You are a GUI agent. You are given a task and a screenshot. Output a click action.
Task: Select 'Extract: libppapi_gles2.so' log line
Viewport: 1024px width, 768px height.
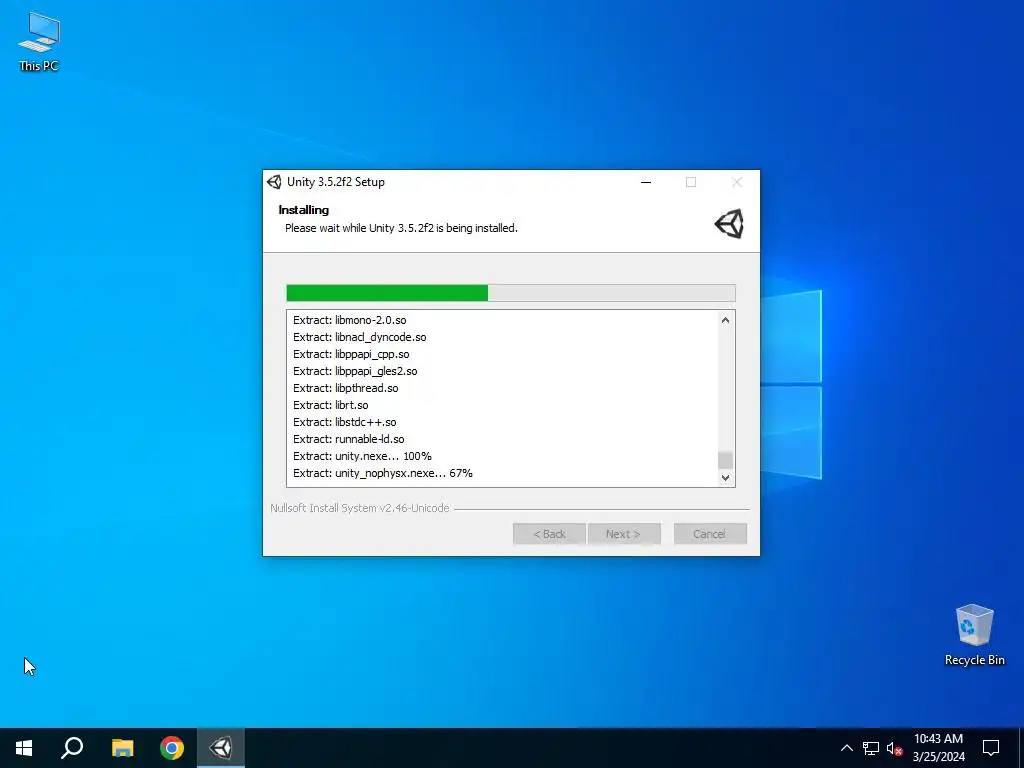(x=355, y=371)
